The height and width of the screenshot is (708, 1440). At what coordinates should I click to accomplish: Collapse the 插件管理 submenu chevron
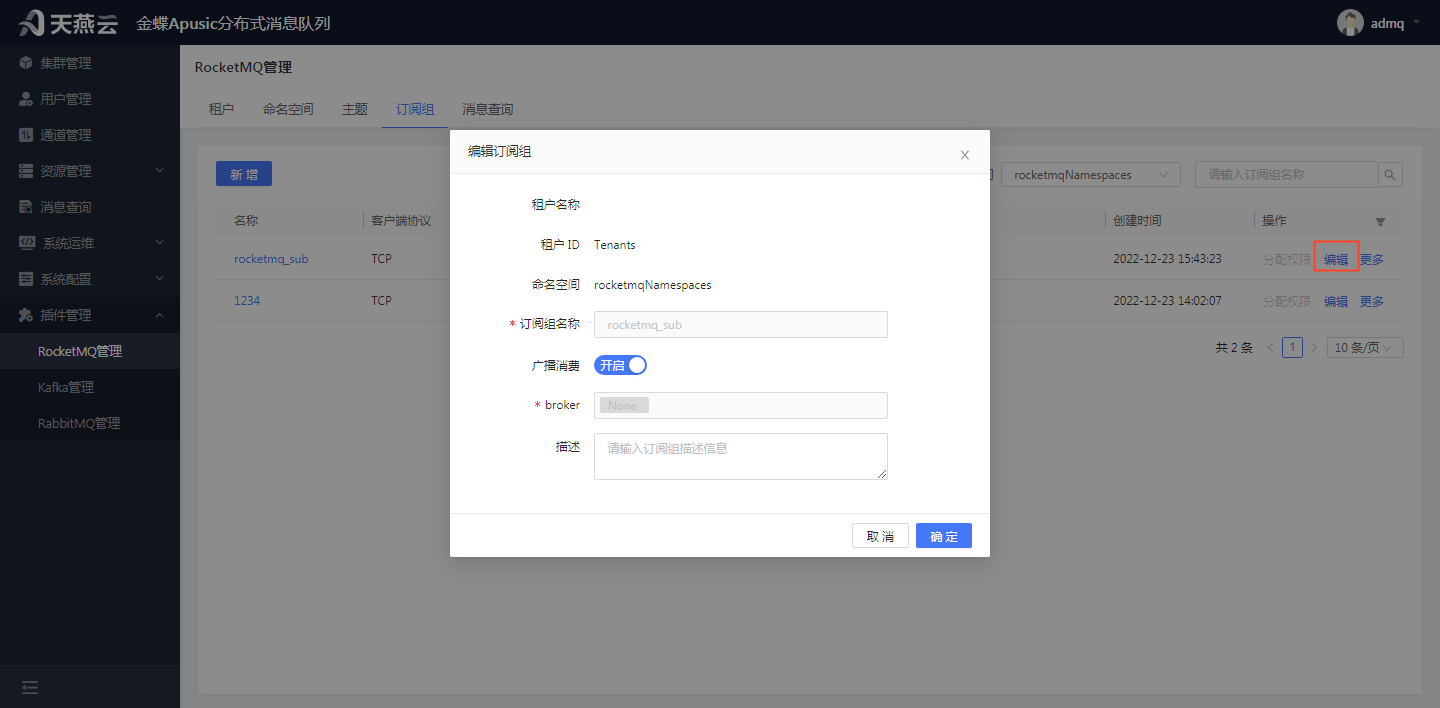pos(159,315)
